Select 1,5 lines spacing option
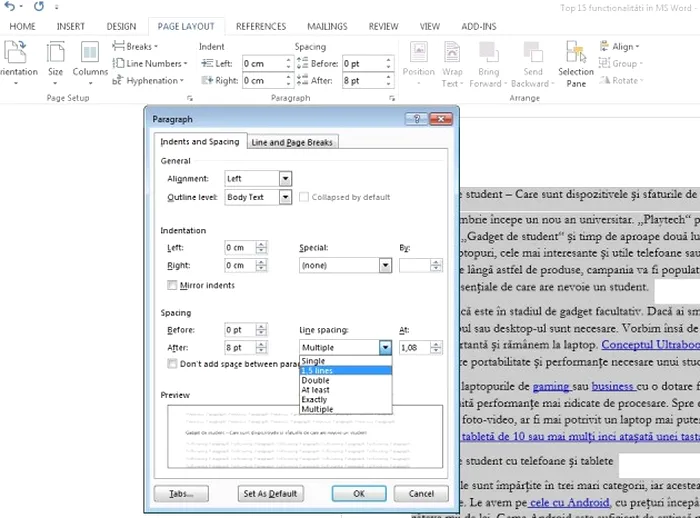This screenshot has width=700, height=518. pyautogui.click(x=346, y=371)
